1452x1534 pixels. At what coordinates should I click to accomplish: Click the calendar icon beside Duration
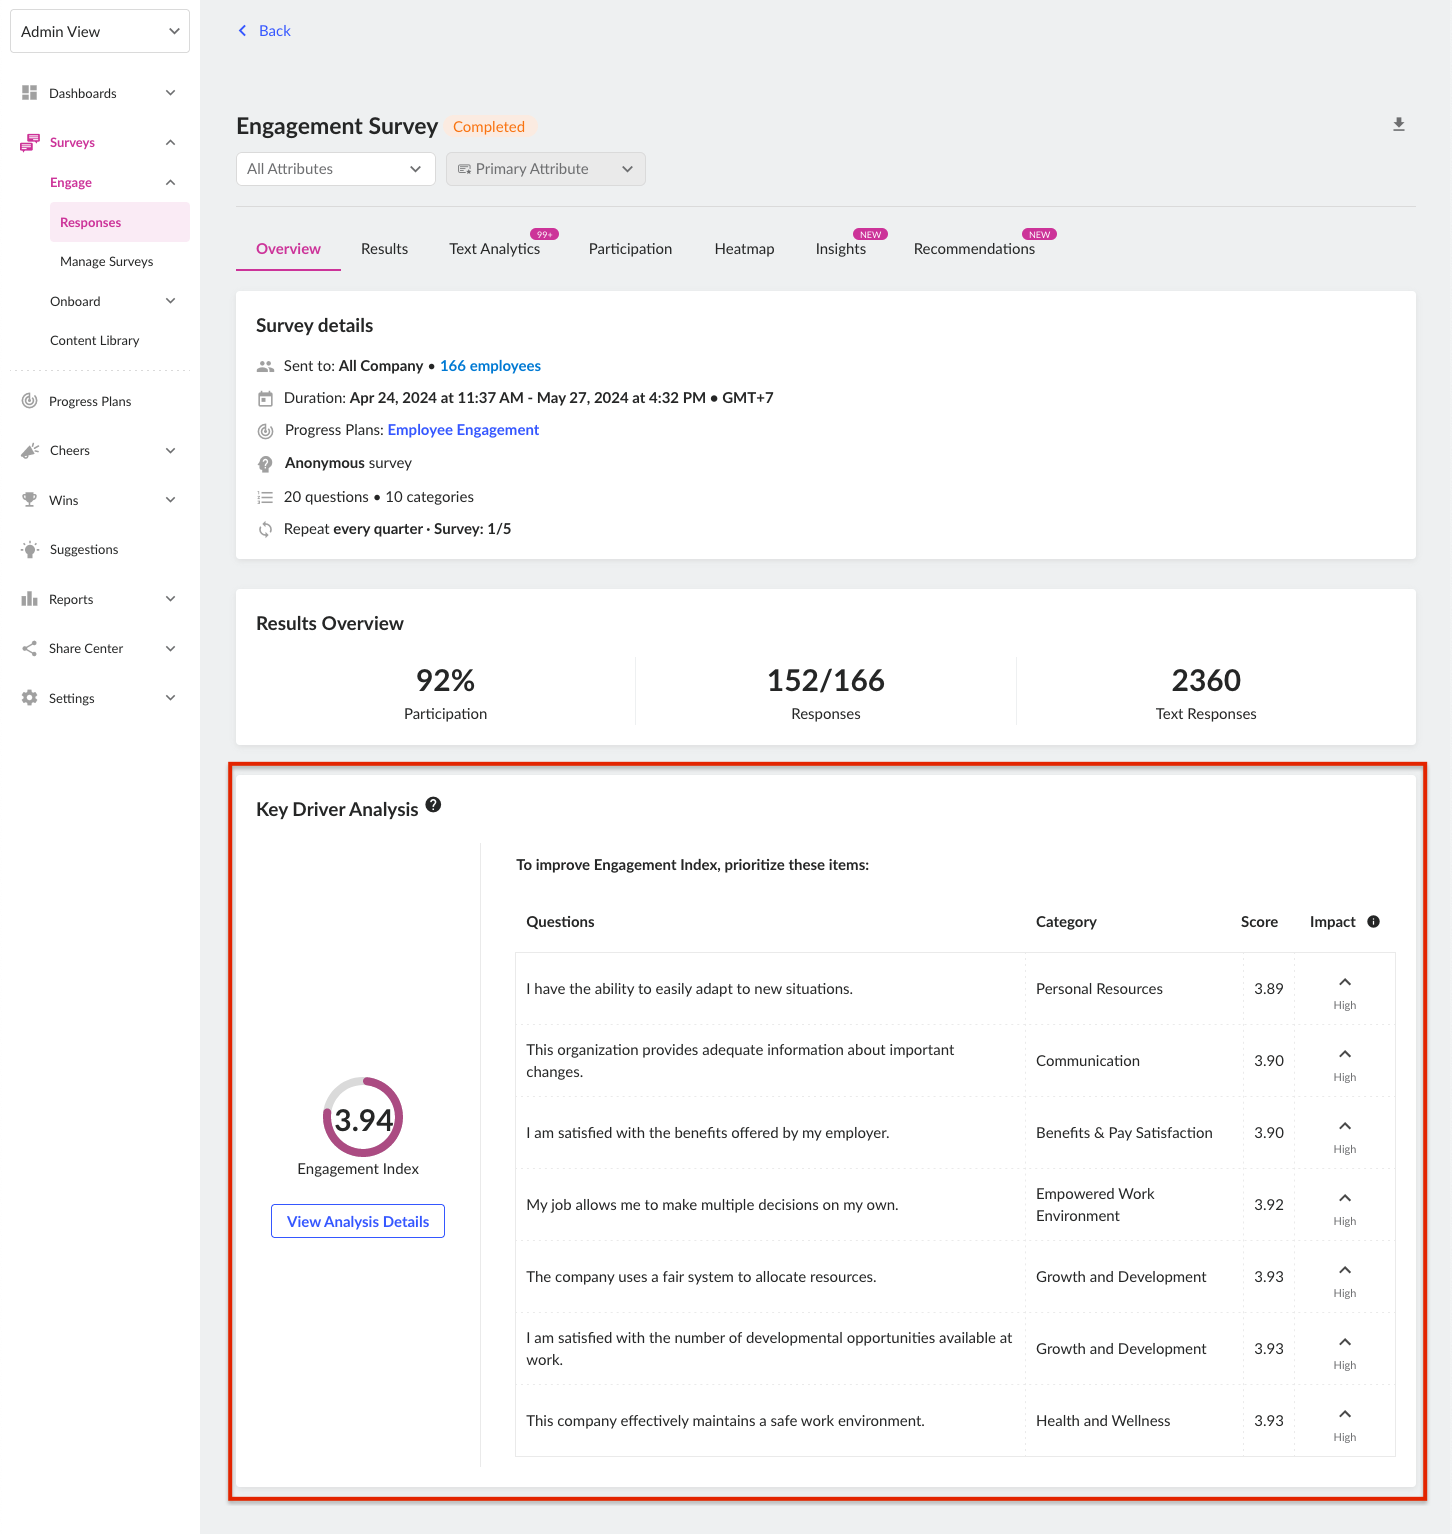[x=265, y=399]
